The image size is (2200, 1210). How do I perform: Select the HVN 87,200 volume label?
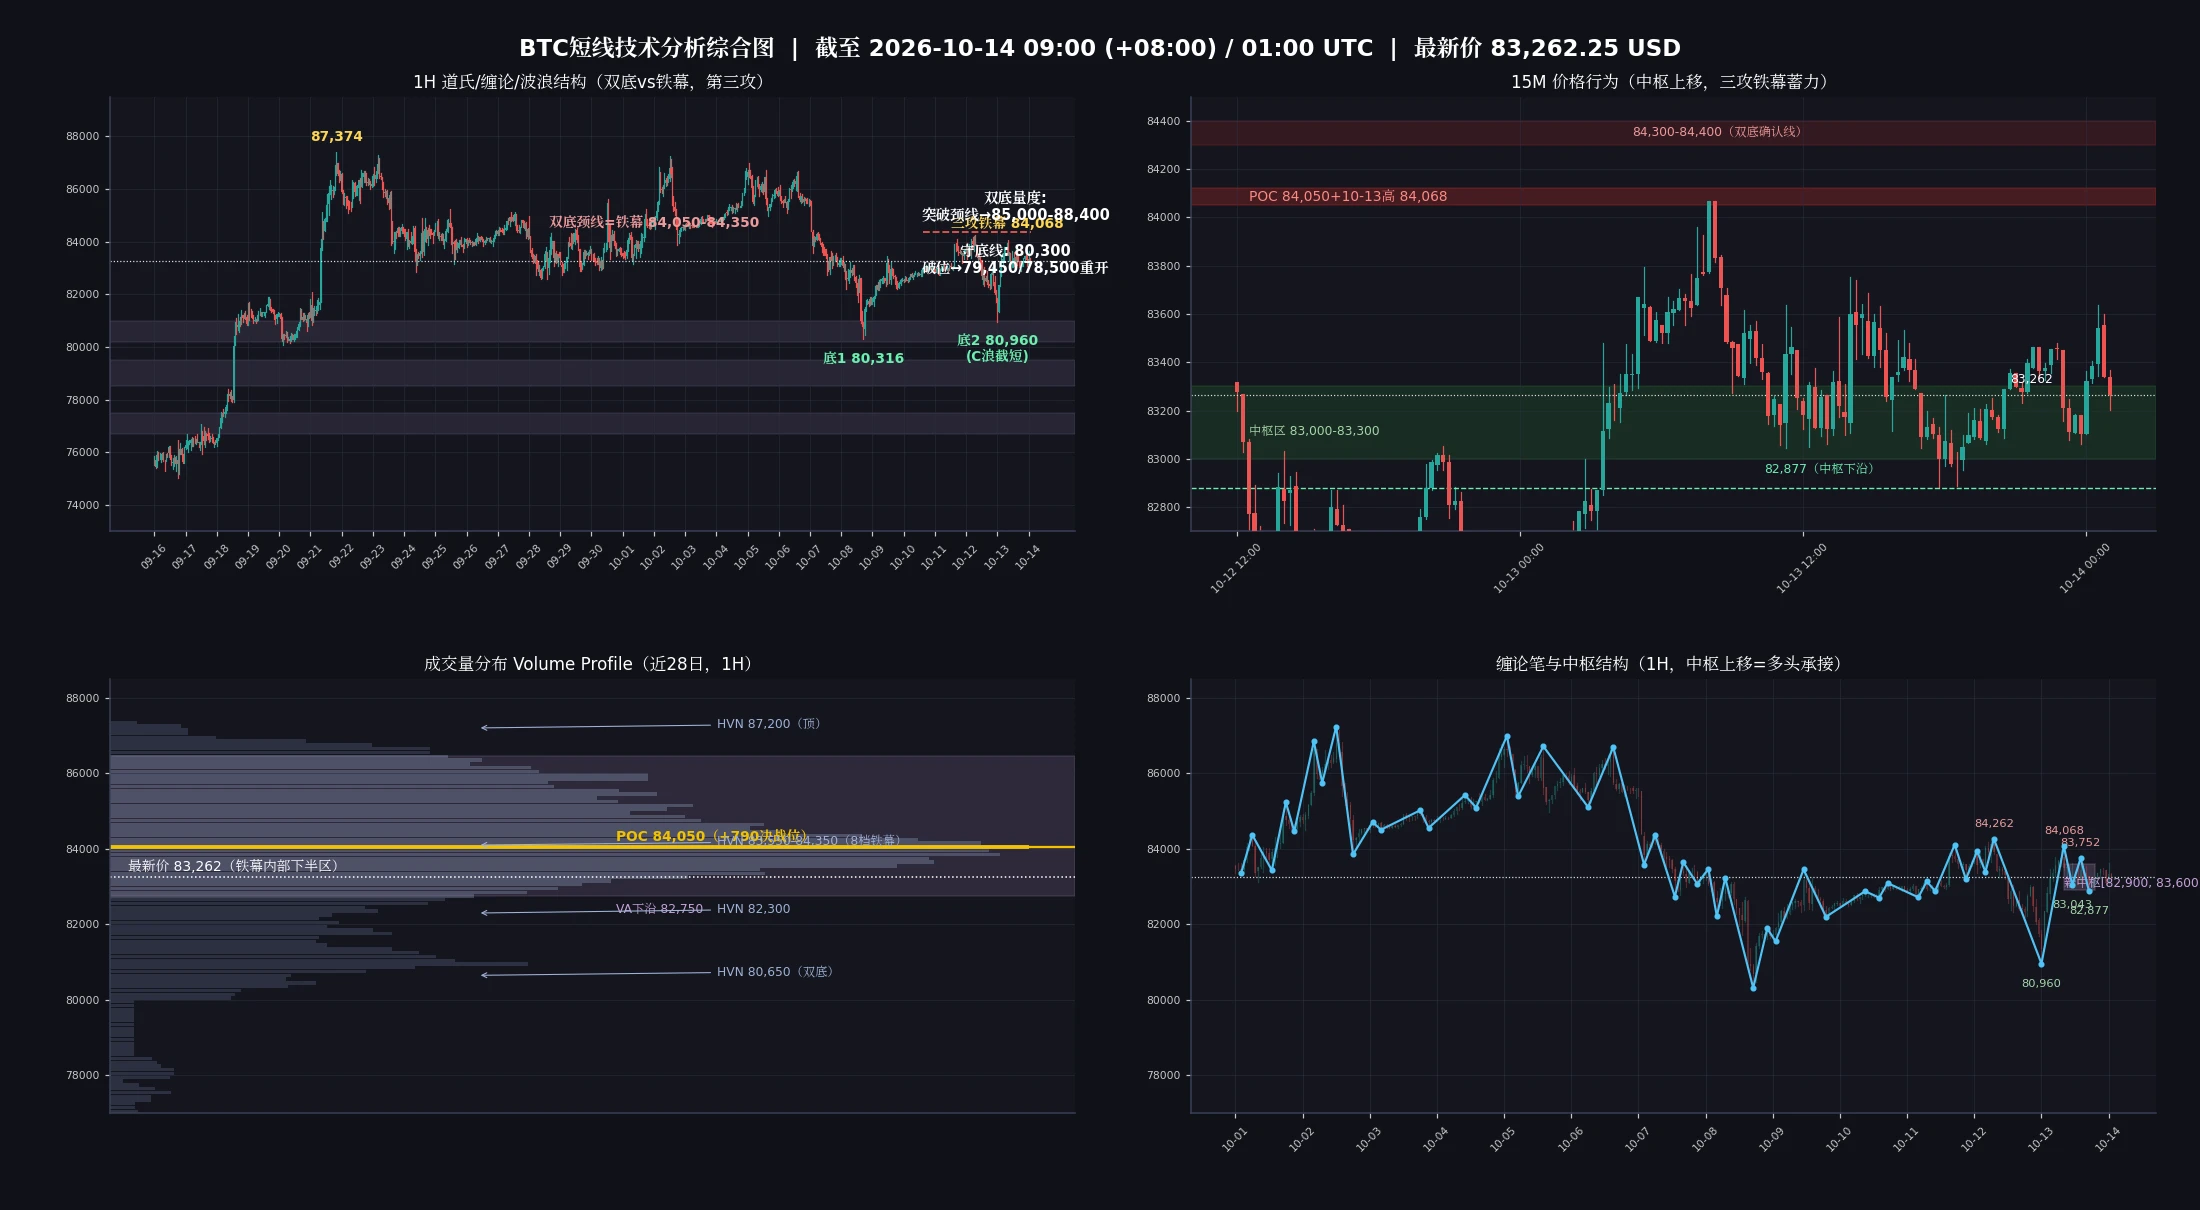pyautogui.click(x=768, y=724)
